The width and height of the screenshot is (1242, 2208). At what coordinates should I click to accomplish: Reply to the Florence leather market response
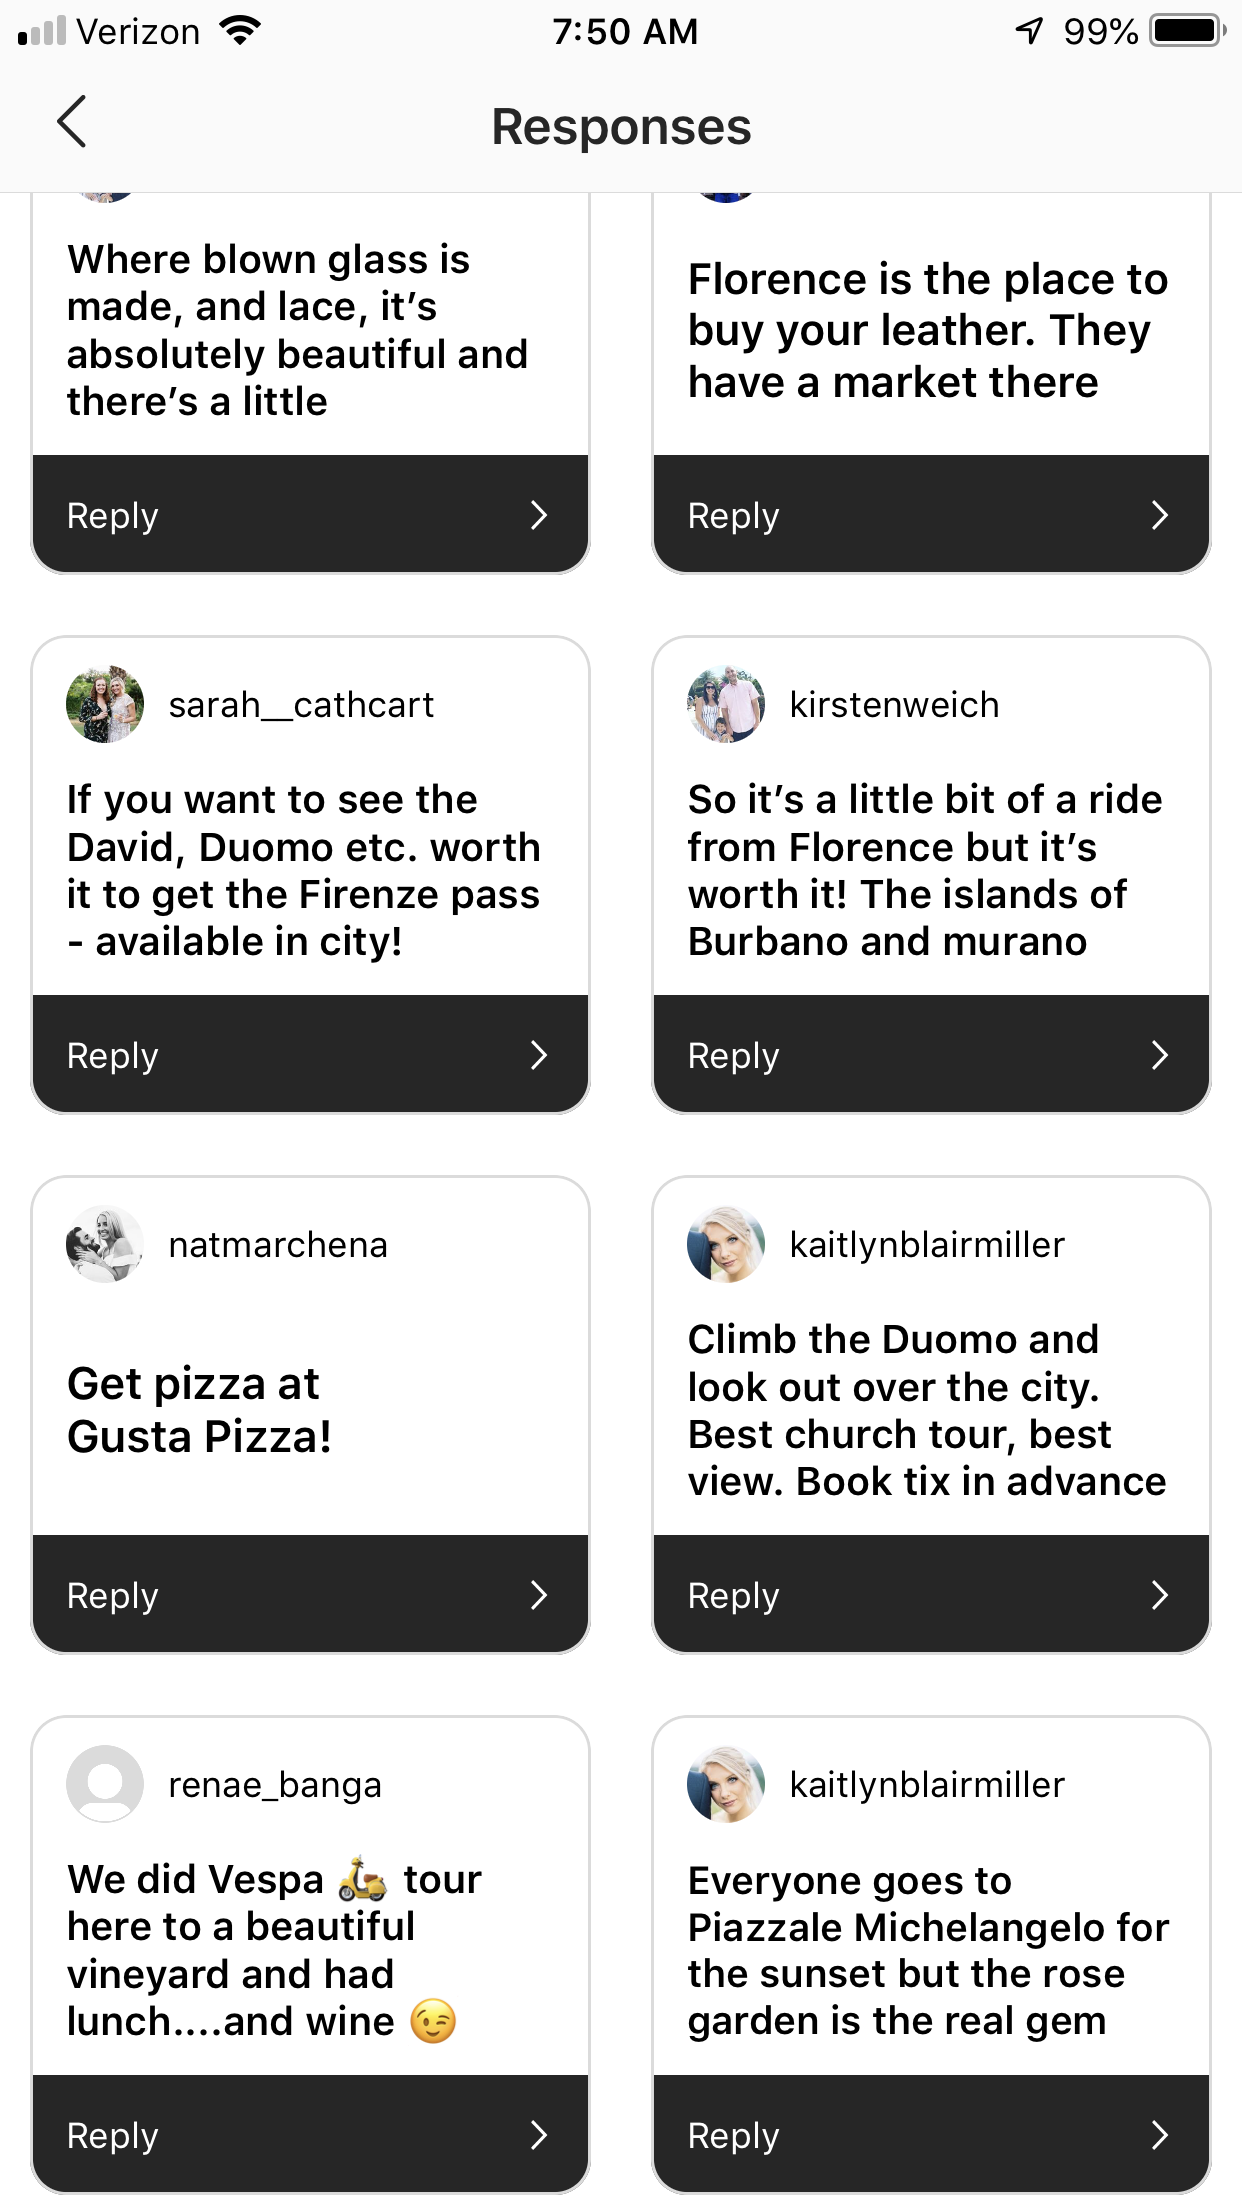point(931,515)
